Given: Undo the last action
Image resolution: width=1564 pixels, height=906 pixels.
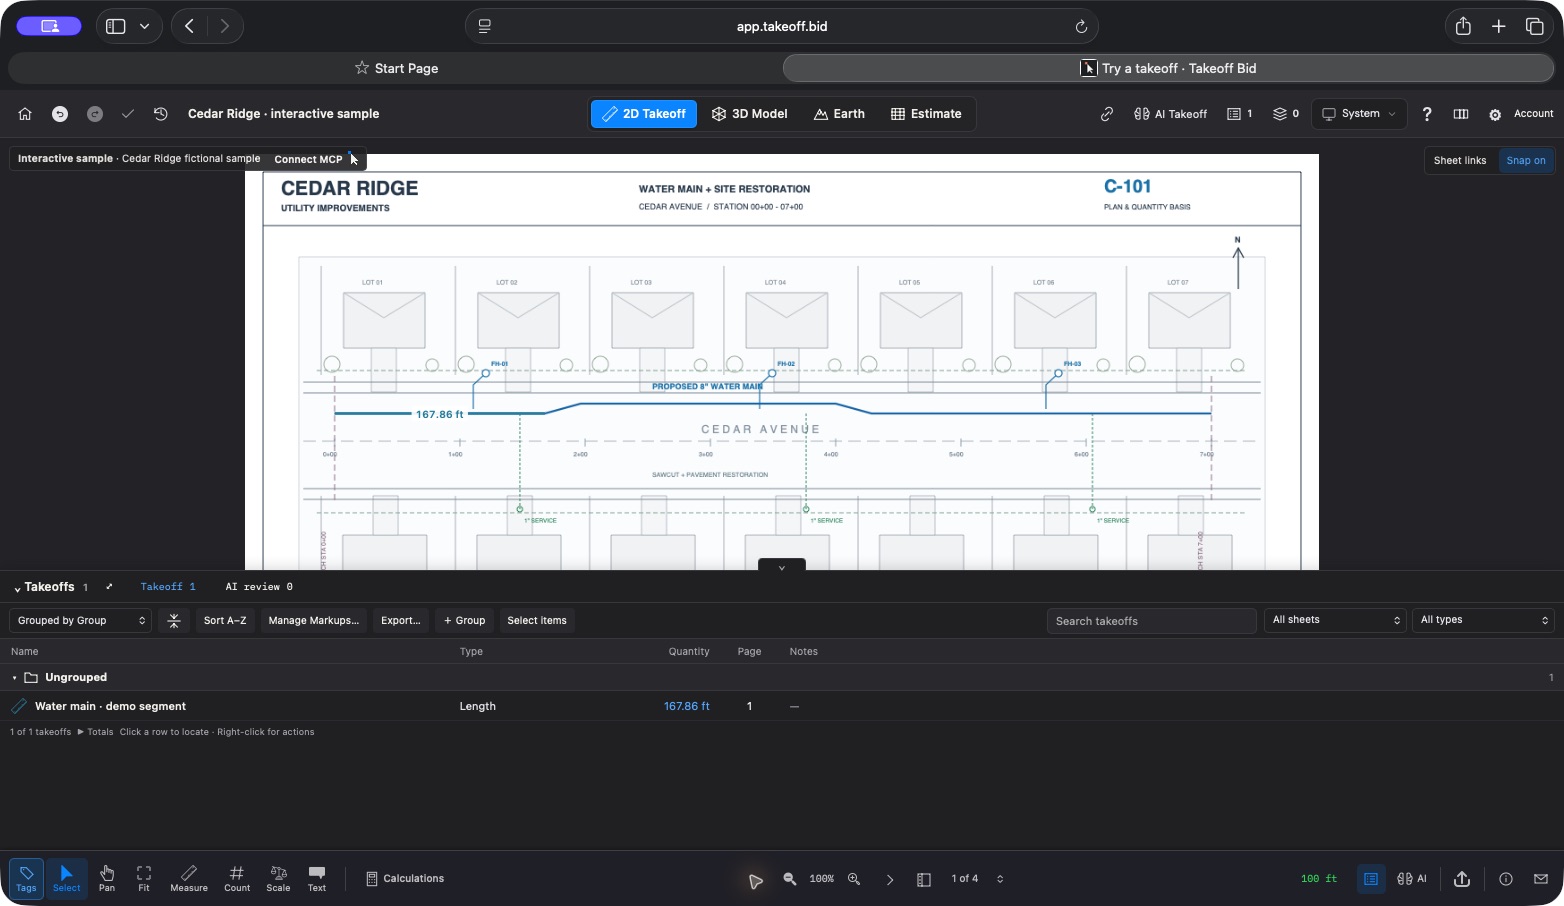Looking at the screenshot, I should [60, 114].
